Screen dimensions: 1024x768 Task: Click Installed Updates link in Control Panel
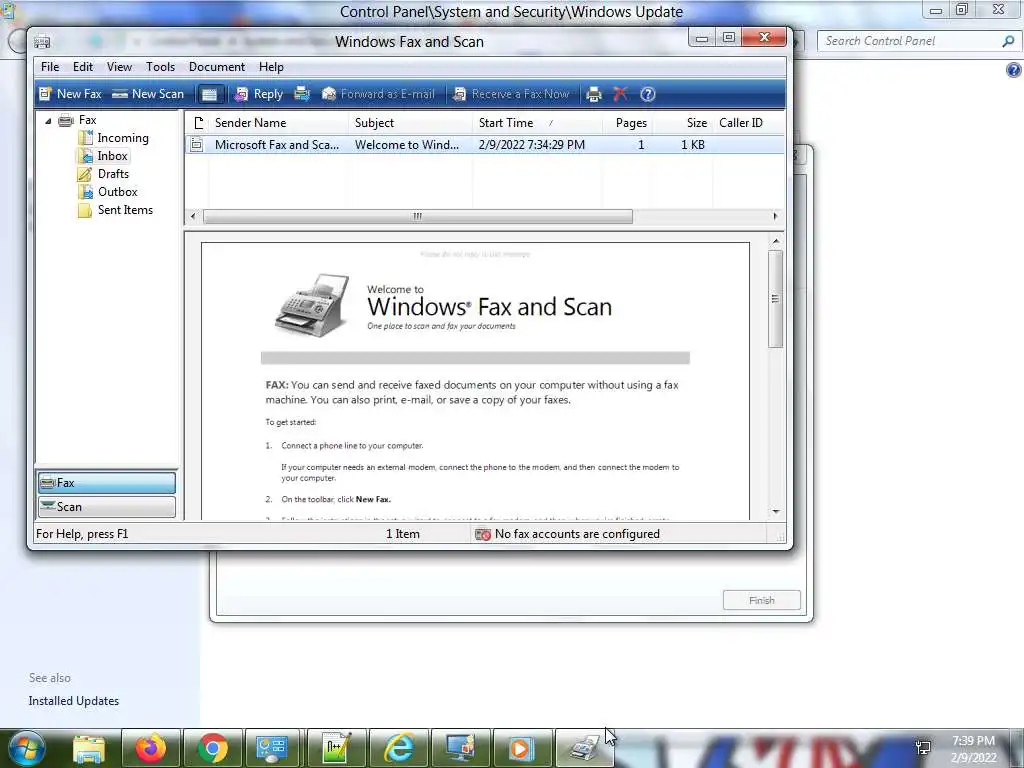74,701
